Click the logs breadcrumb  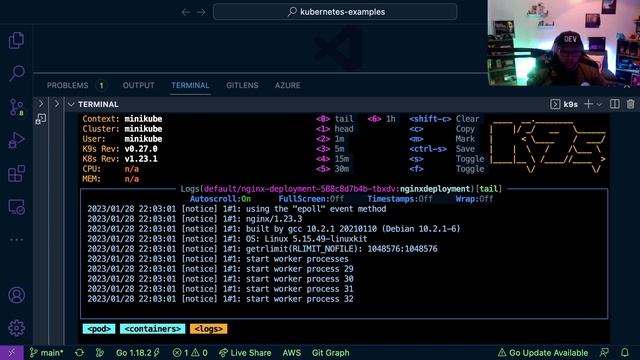[x=208, y=329]
